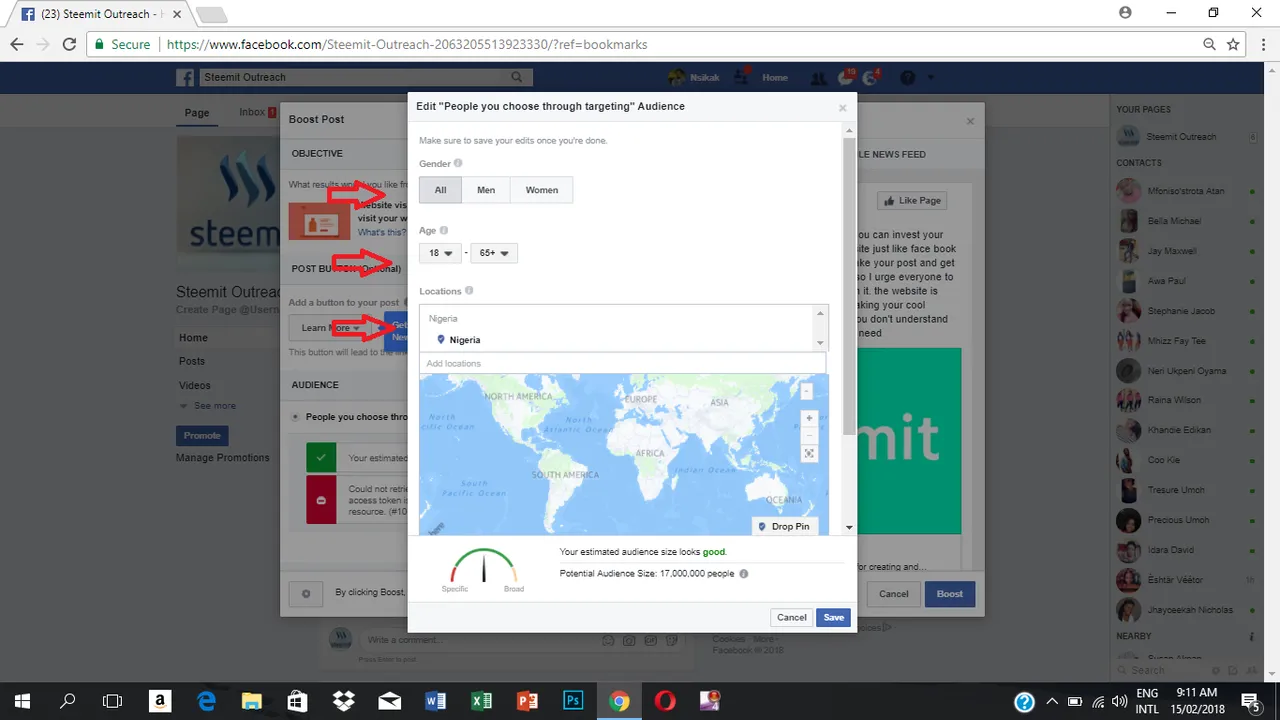The width and height of the screenshot is (1280, 720).
Task: Click the Locations info icon
Action: click(469, 291)
